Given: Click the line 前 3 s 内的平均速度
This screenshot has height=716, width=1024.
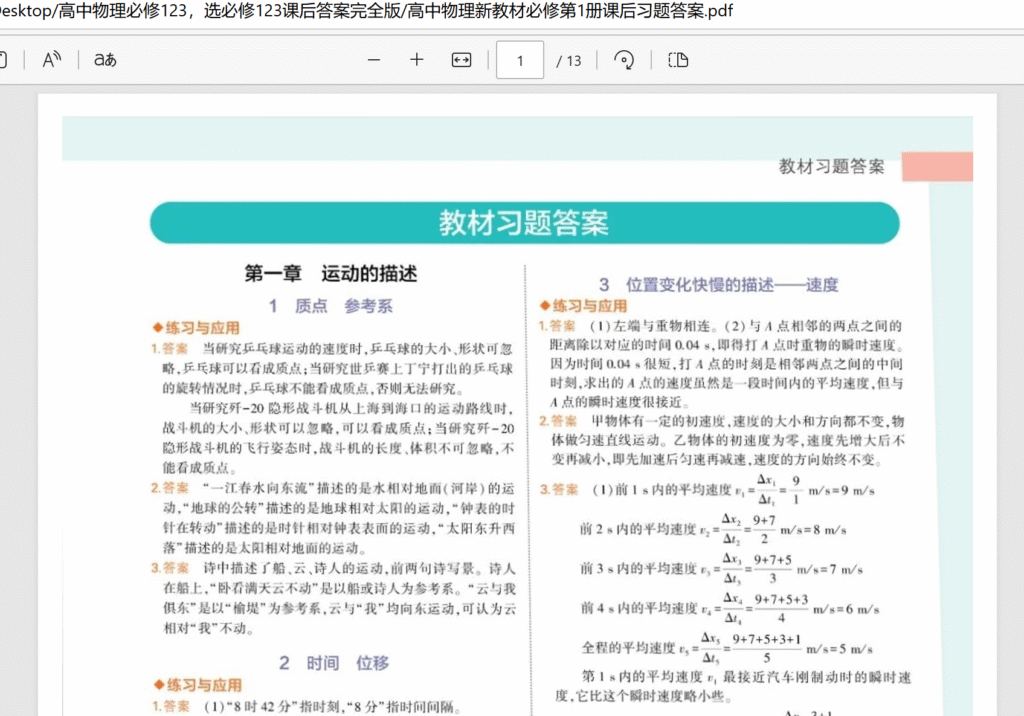Looking at the screenshot, I should [722, 568].
